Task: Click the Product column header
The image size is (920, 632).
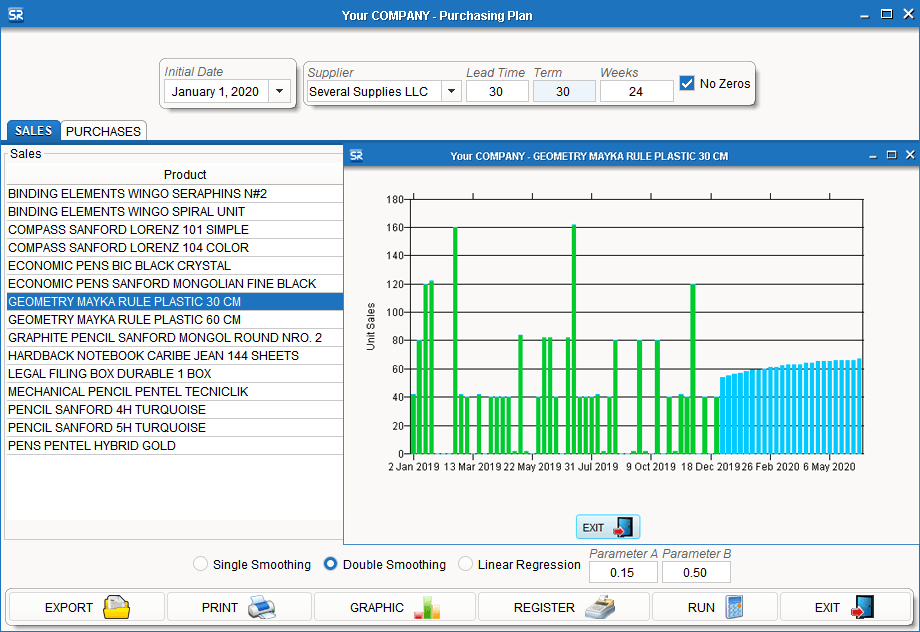Action: pos(174,174)
